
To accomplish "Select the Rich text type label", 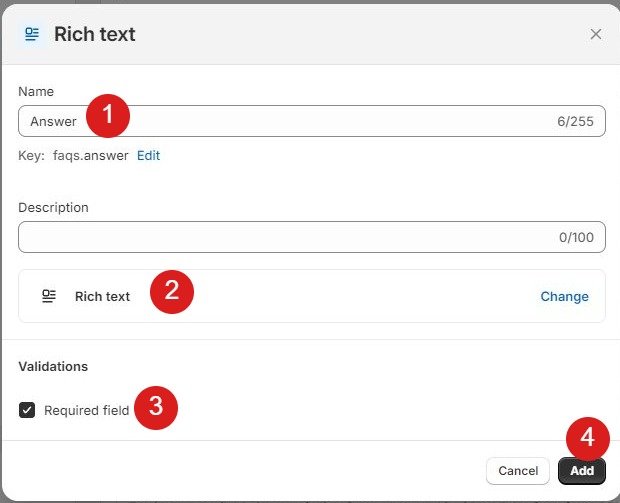I will [102, 297].
